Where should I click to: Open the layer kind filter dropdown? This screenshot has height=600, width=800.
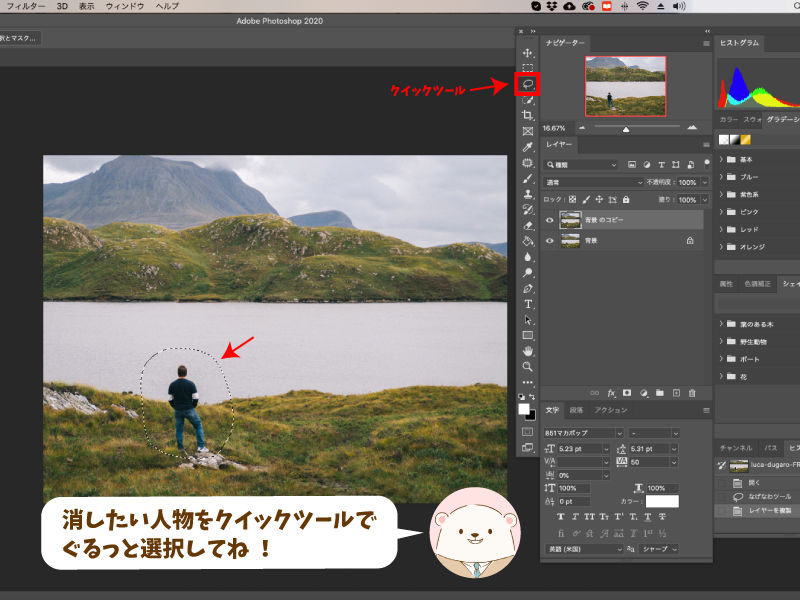[x=581, y=165]
